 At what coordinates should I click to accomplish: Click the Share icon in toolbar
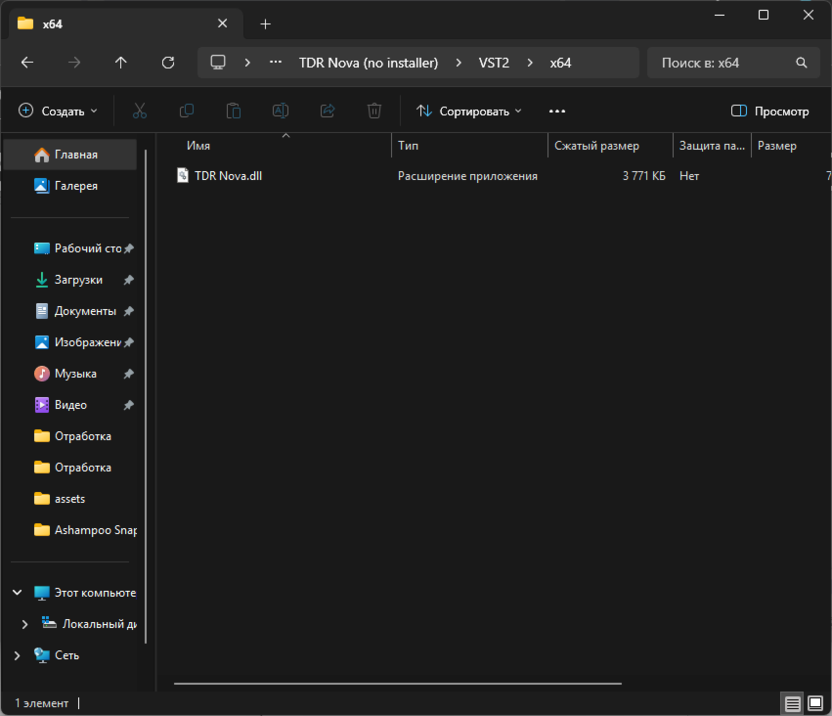pos(327,111)
